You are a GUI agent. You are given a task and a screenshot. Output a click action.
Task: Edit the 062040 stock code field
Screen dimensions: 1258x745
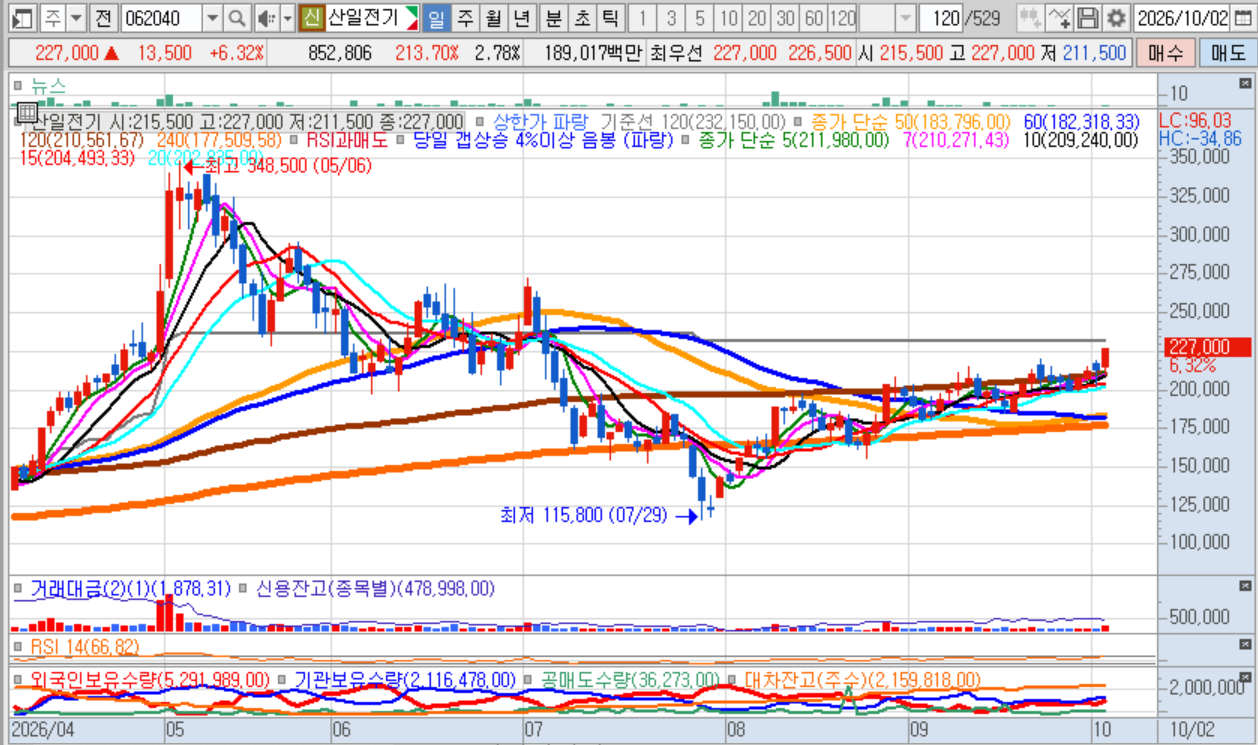tap(162, 18)
